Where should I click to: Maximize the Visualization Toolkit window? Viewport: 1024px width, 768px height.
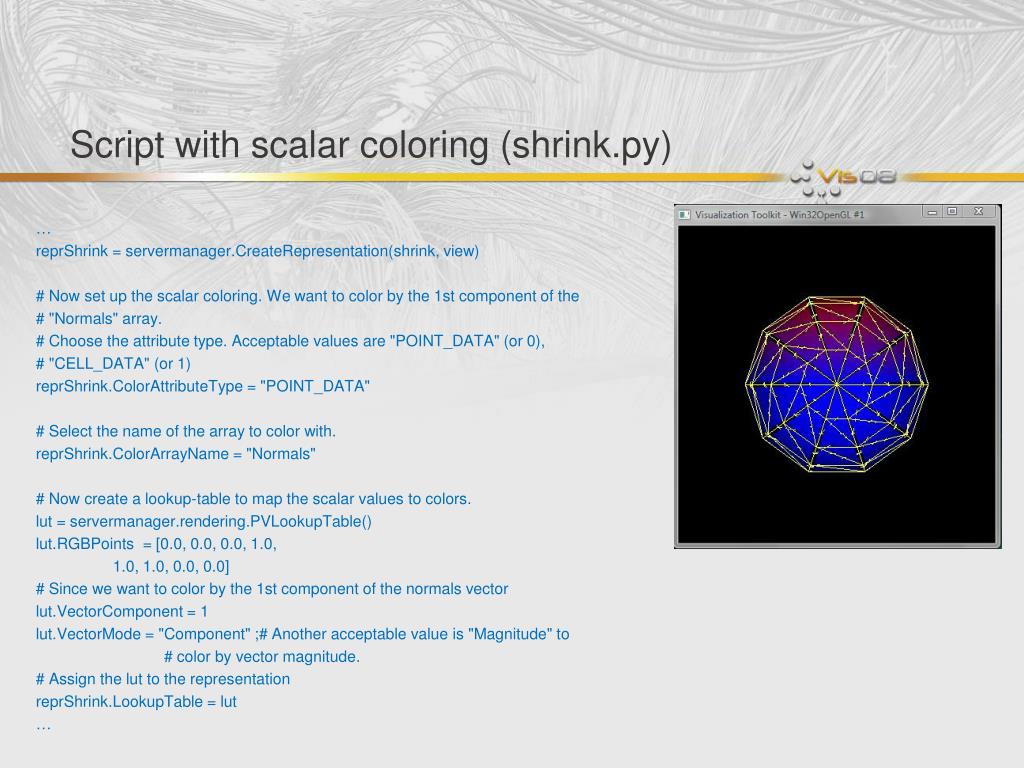tap(952, 212)
